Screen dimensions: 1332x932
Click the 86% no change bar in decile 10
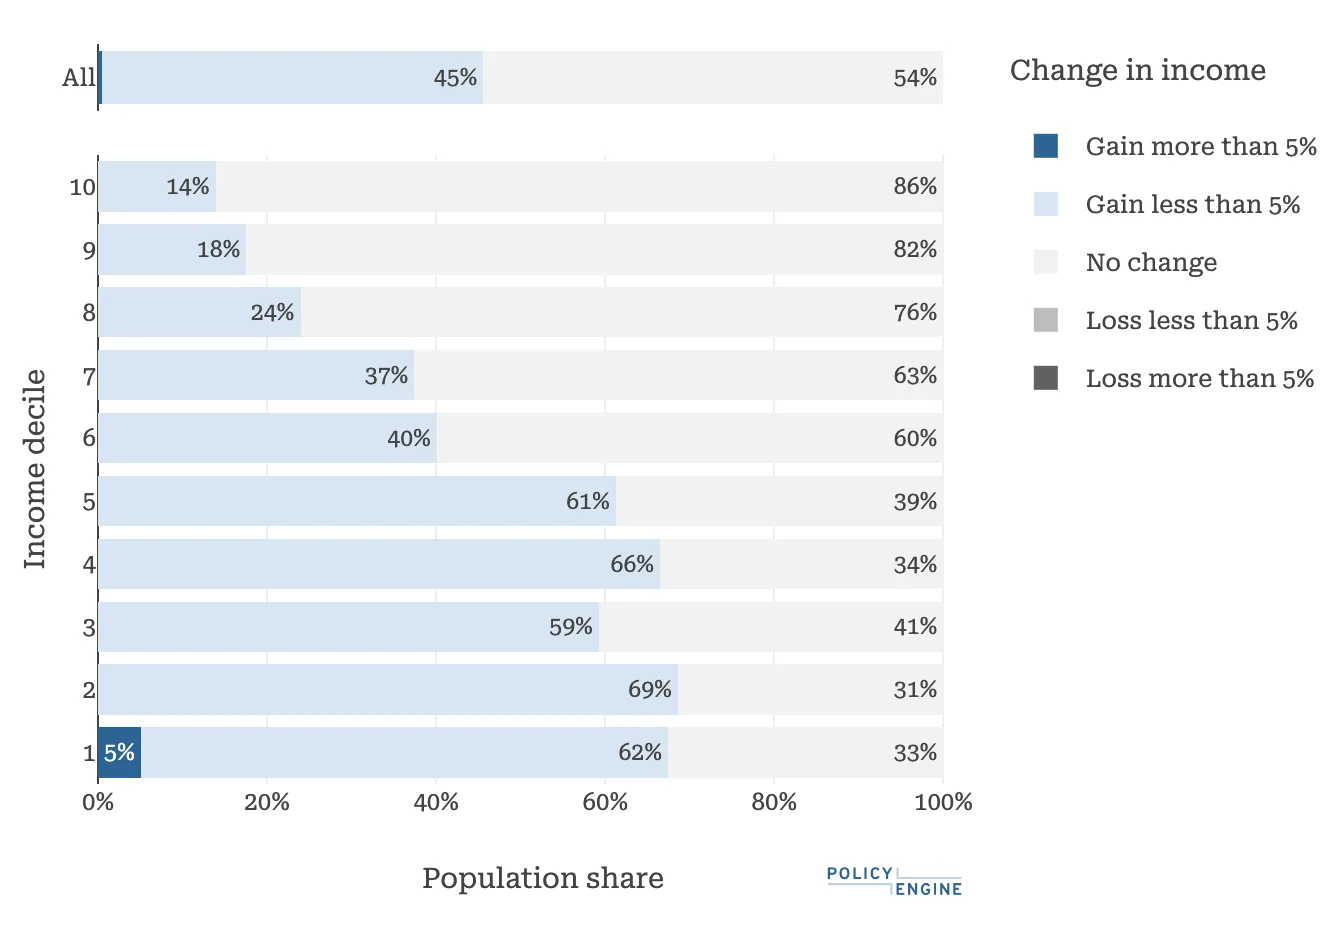click(x=579, y=186)
